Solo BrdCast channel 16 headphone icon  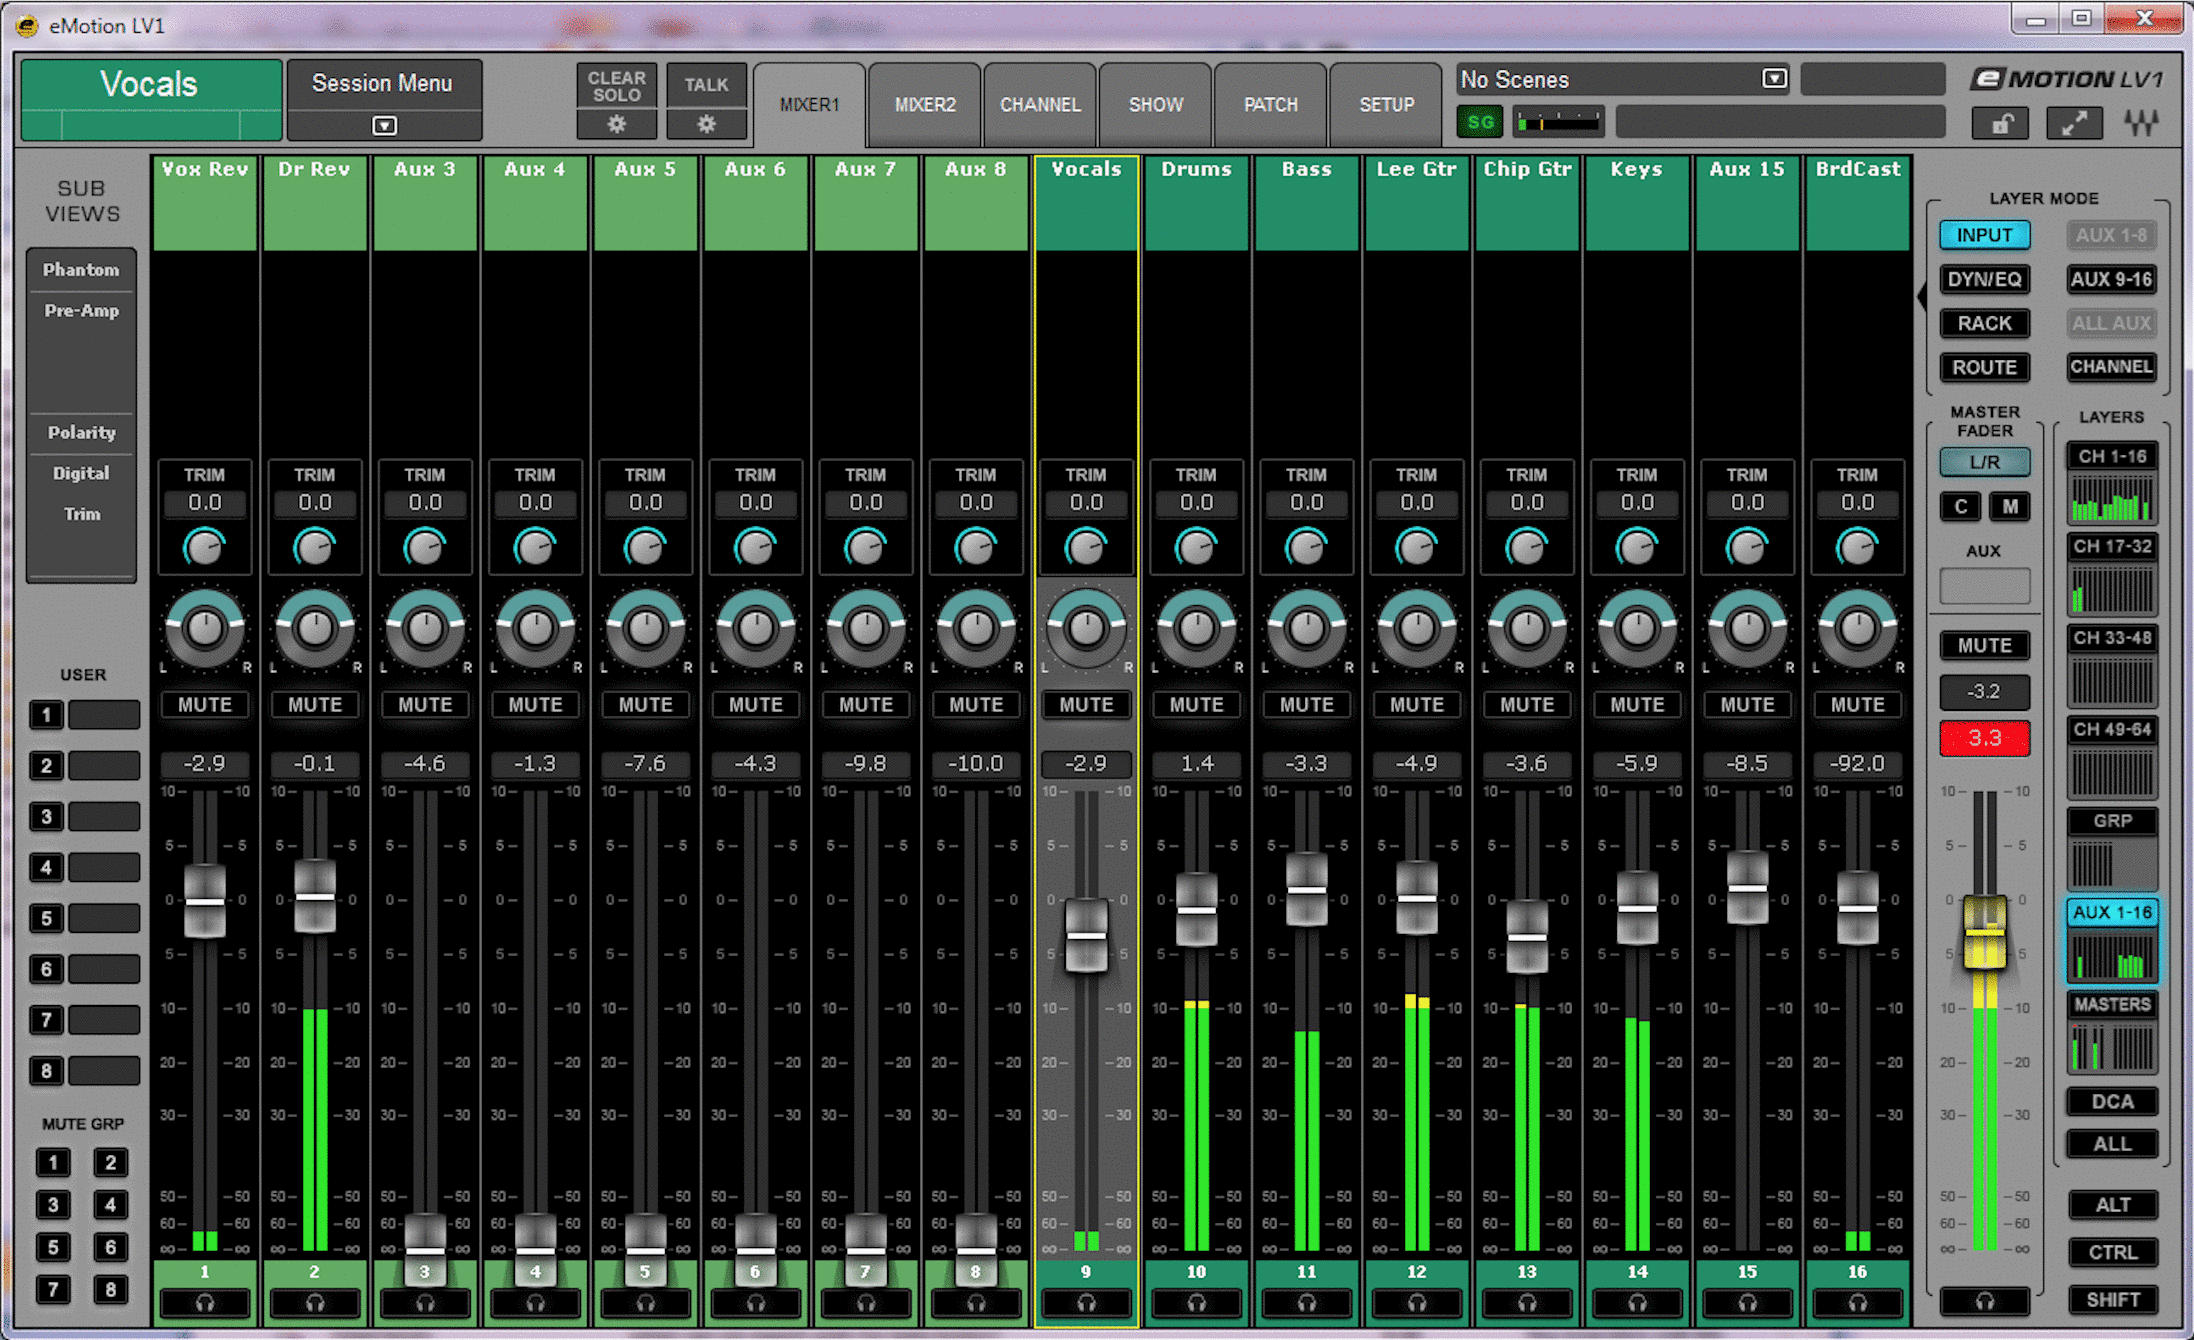(x=1857, y=1303)
